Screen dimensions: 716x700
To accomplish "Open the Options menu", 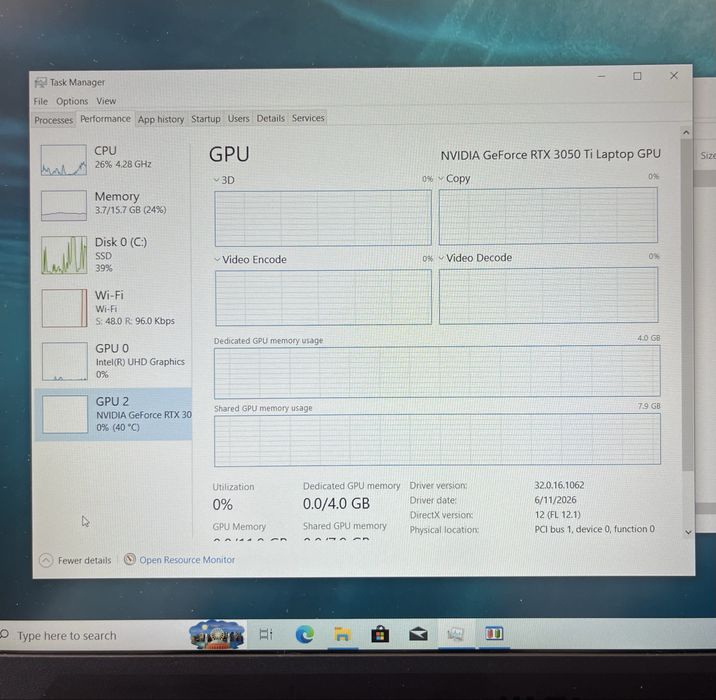I will (72, 101).
